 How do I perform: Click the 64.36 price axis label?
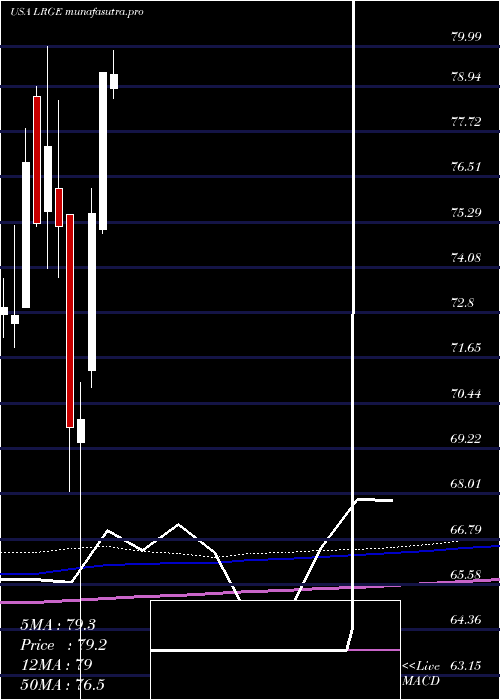pyautogui.click(x=466, y=621)
